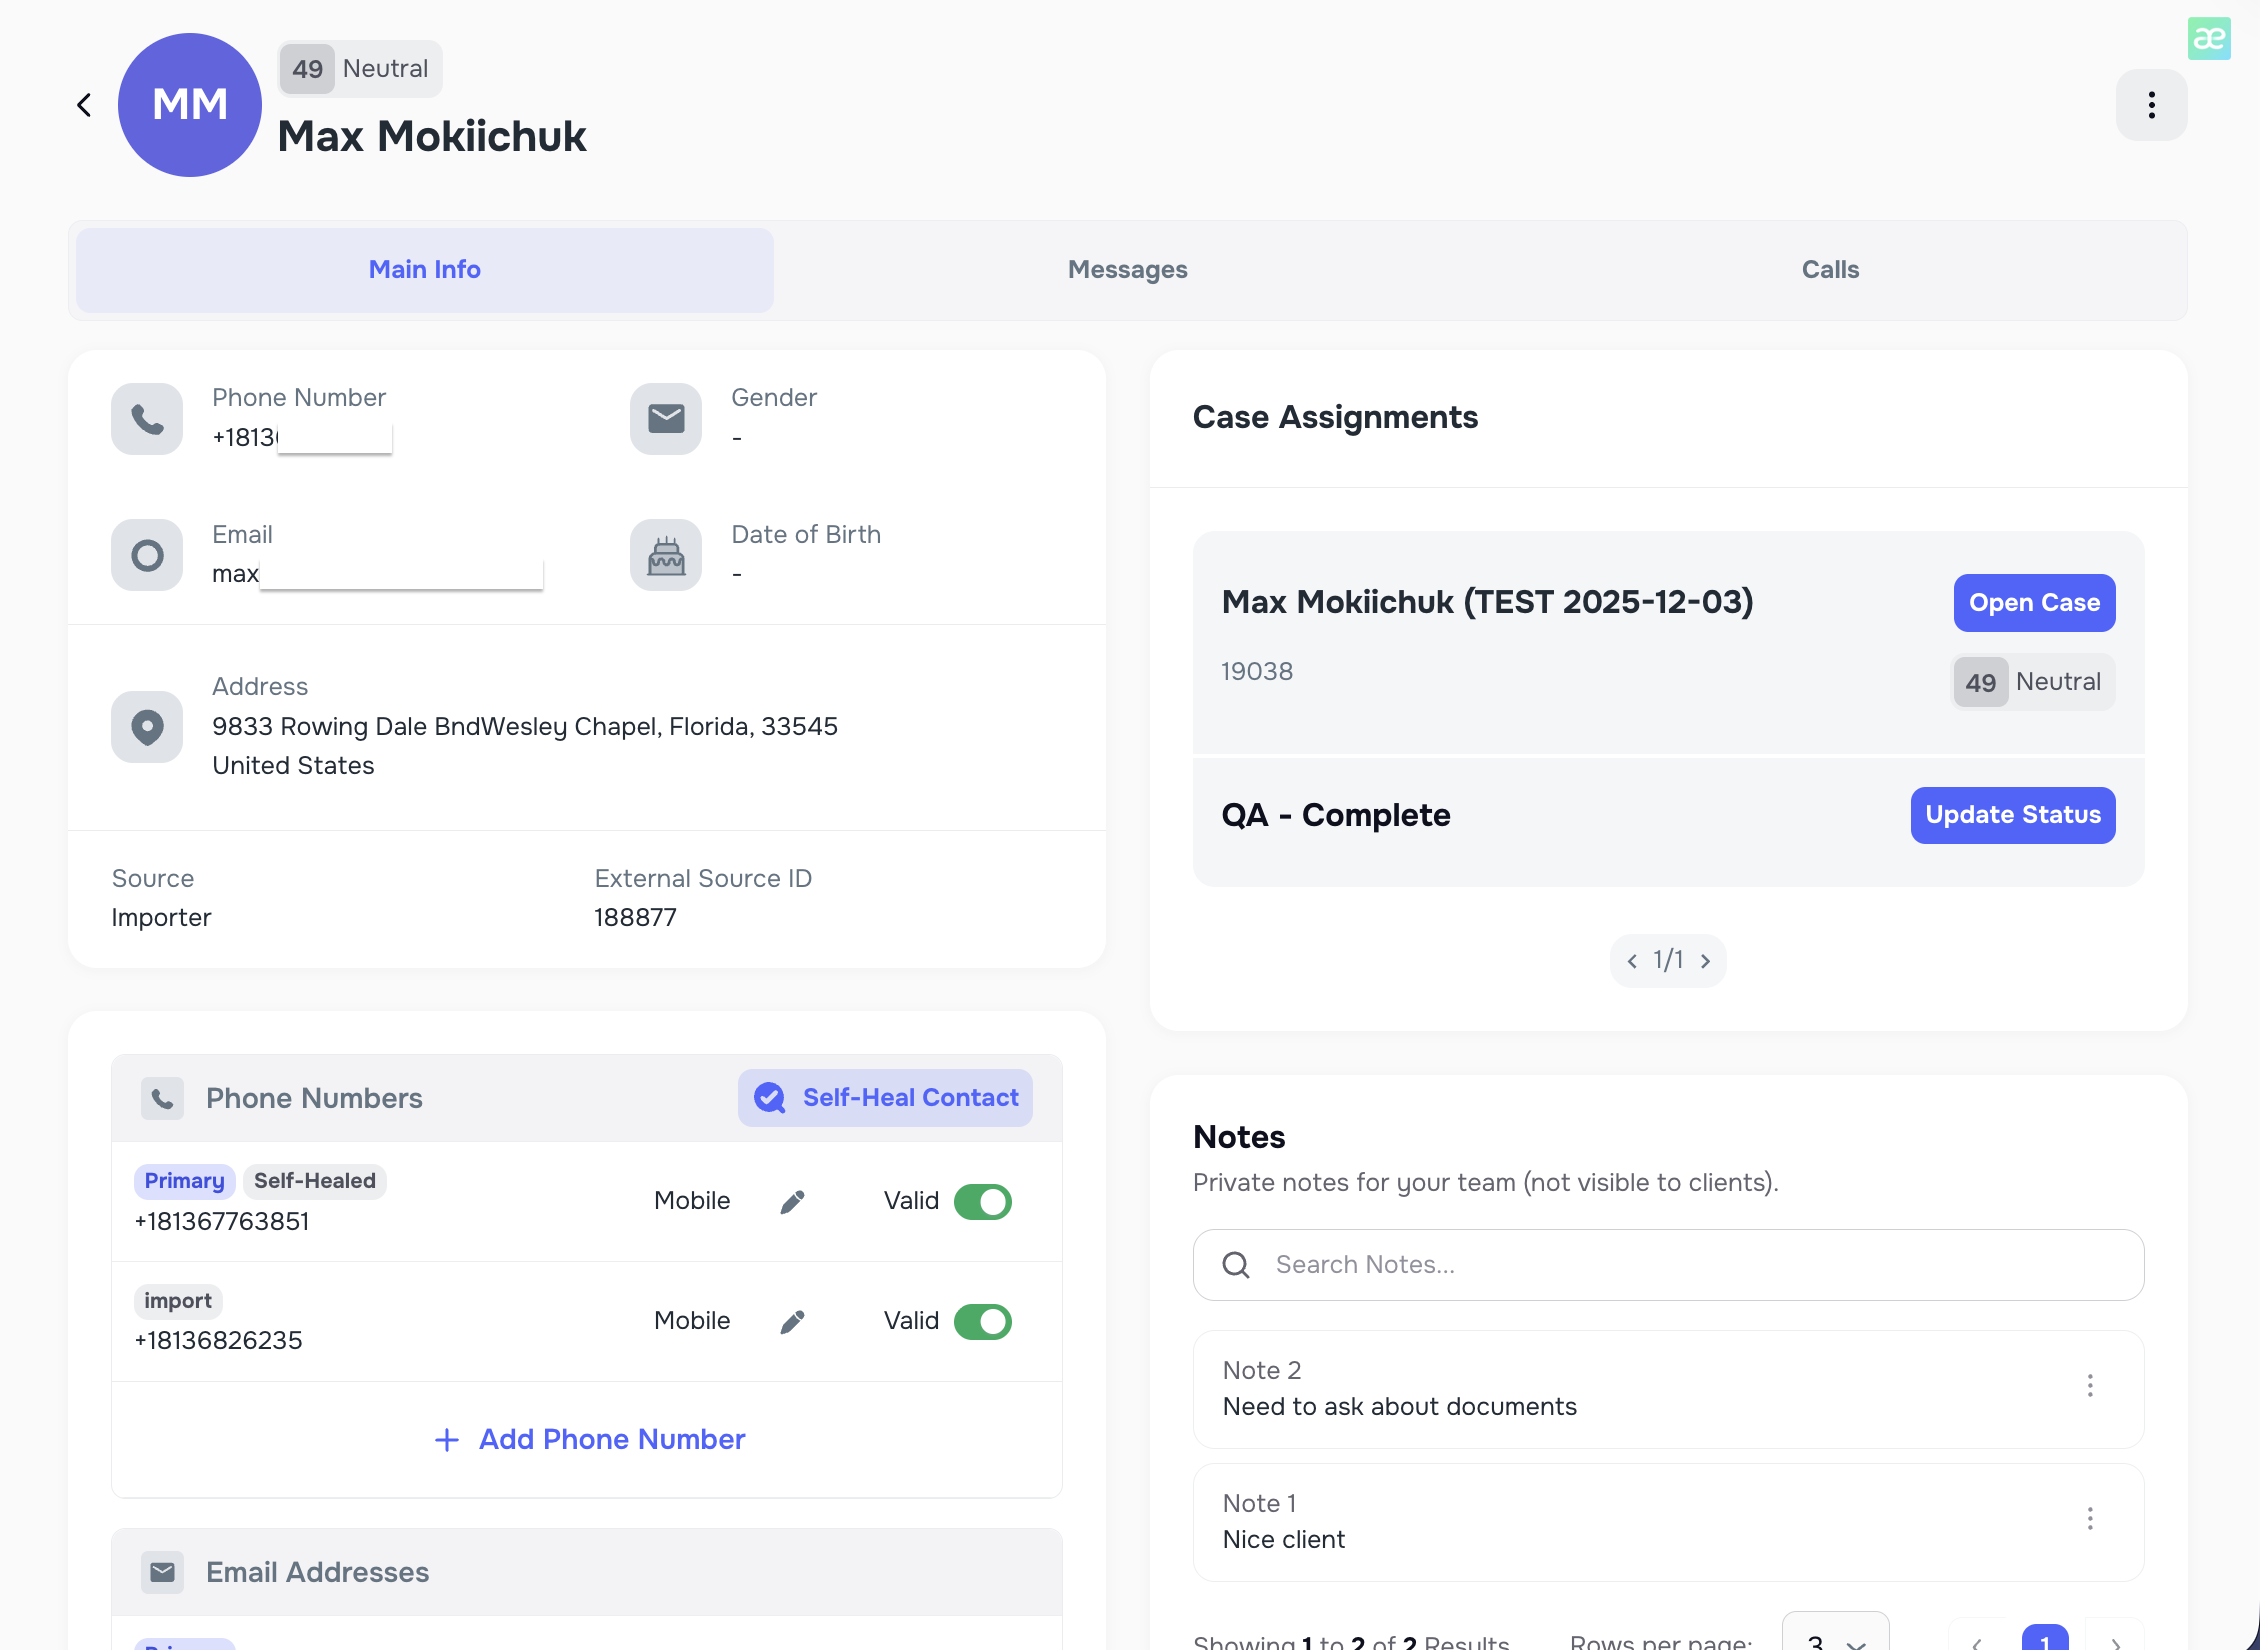2260x1650 pixels.
Task: Click the green extension icon top right
Action: point(2208,39)
